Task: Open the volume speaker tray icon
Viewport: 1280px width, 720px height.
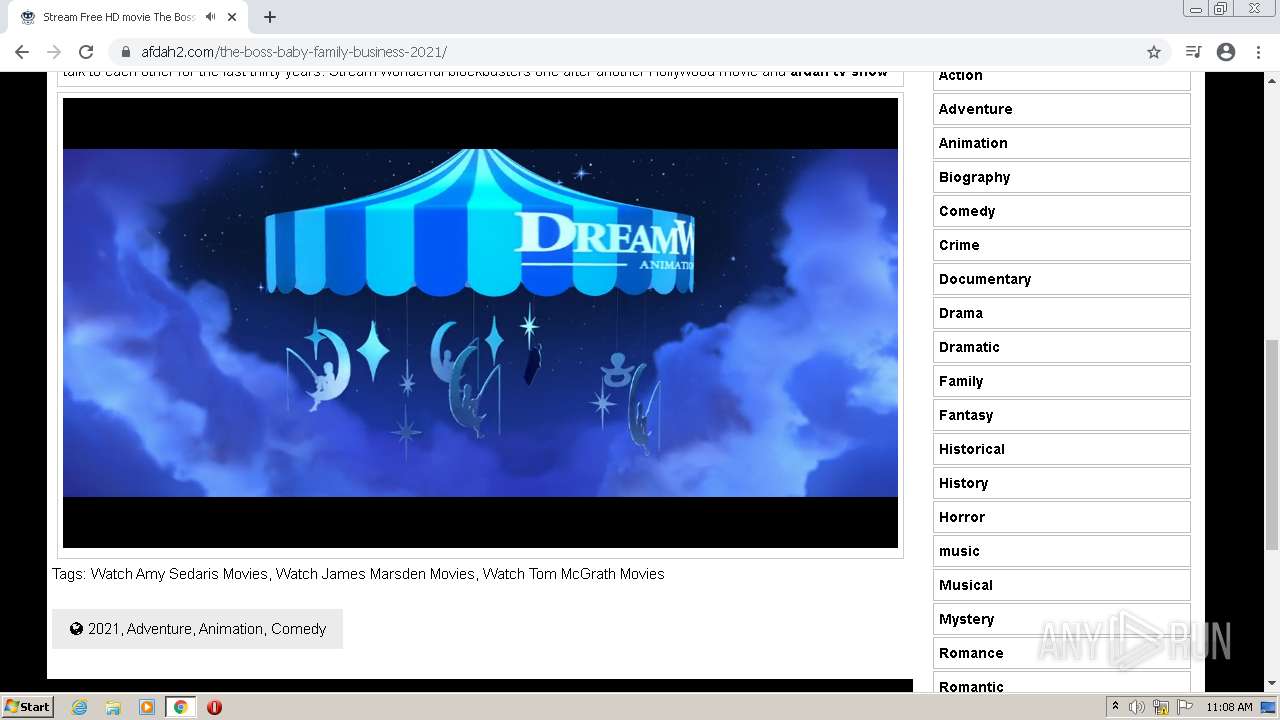Action: pyautogui.click(x=1137, y=707)
